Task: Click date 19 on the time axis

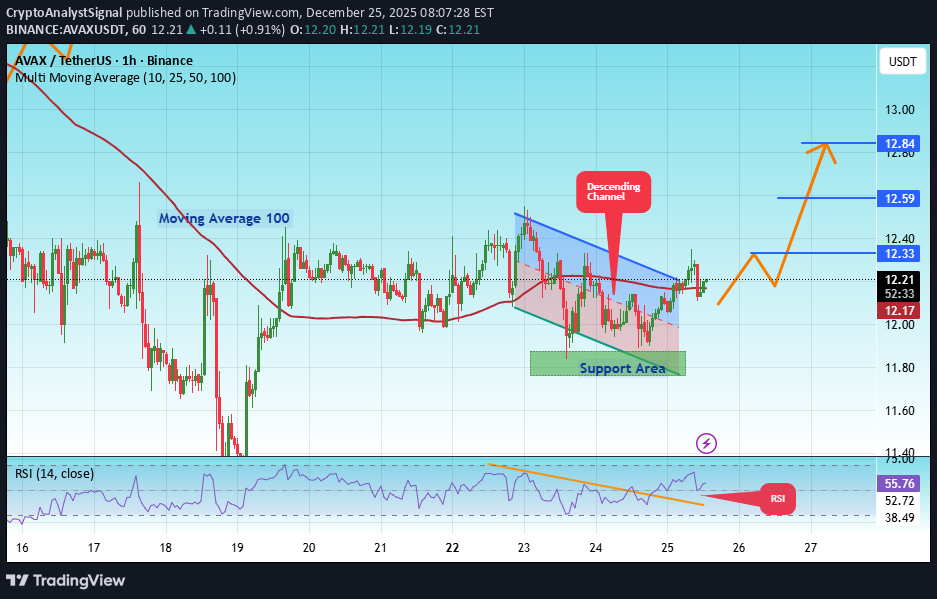Action: [x=237, y=548]
